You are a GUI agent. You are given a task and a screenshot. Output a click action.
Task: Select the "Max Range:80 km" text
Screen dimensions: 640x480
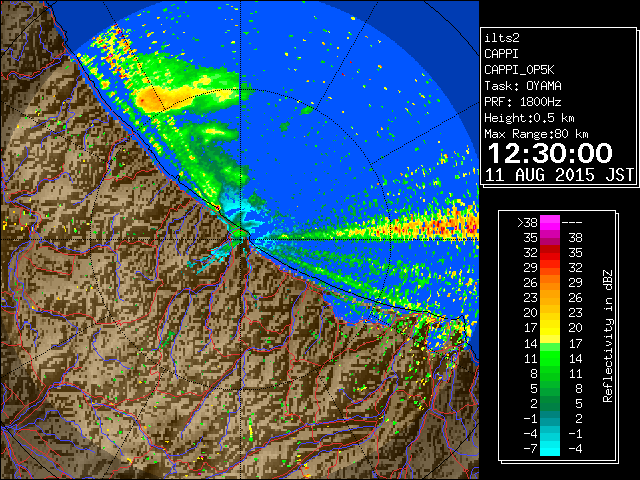536,134
